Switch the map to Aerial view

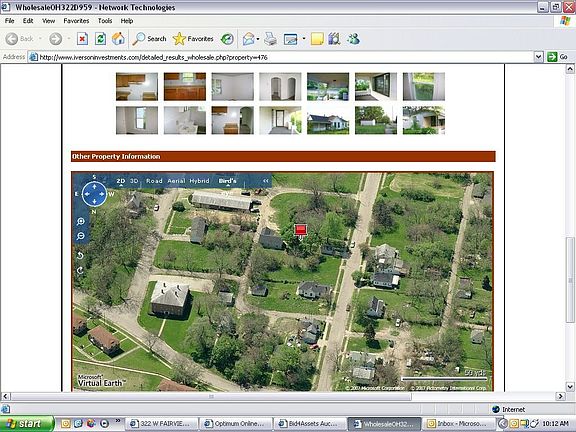[176, 181]
